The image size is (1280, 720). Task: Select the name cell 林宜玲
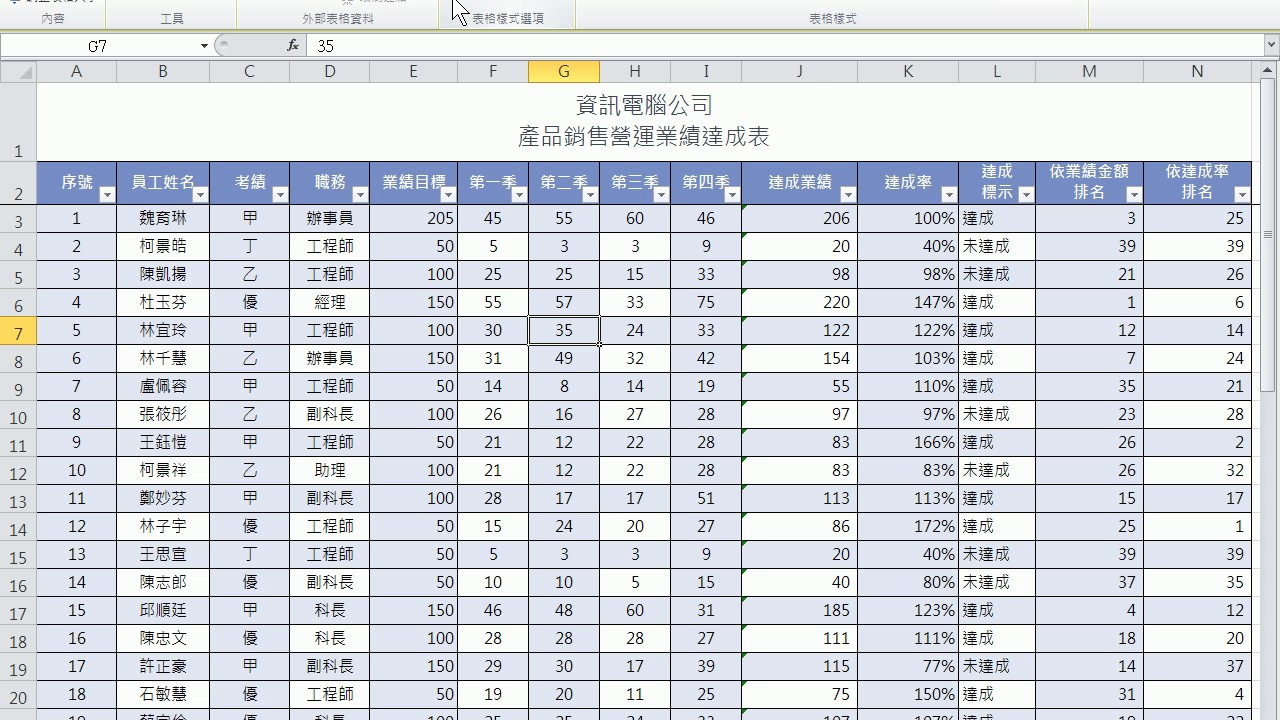163,330
